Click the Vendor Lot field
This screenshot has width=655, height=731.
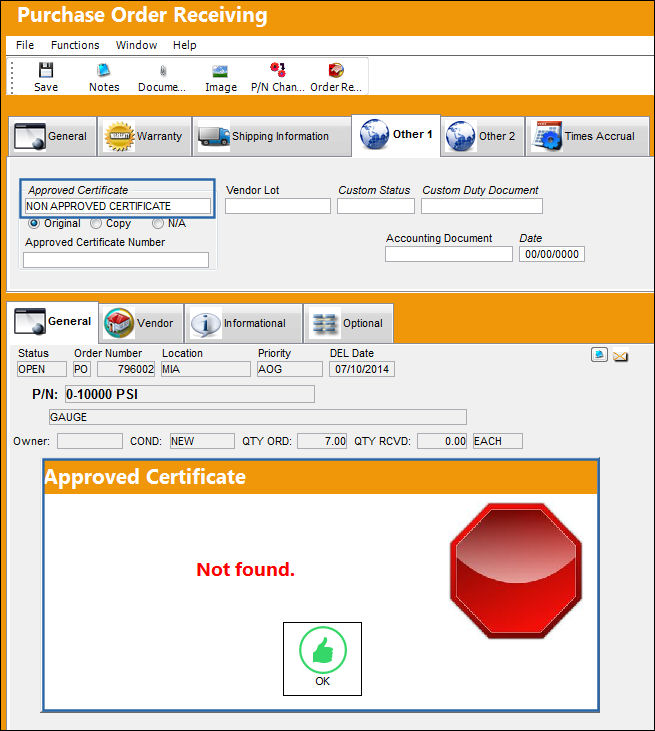[x=278, y=206]
